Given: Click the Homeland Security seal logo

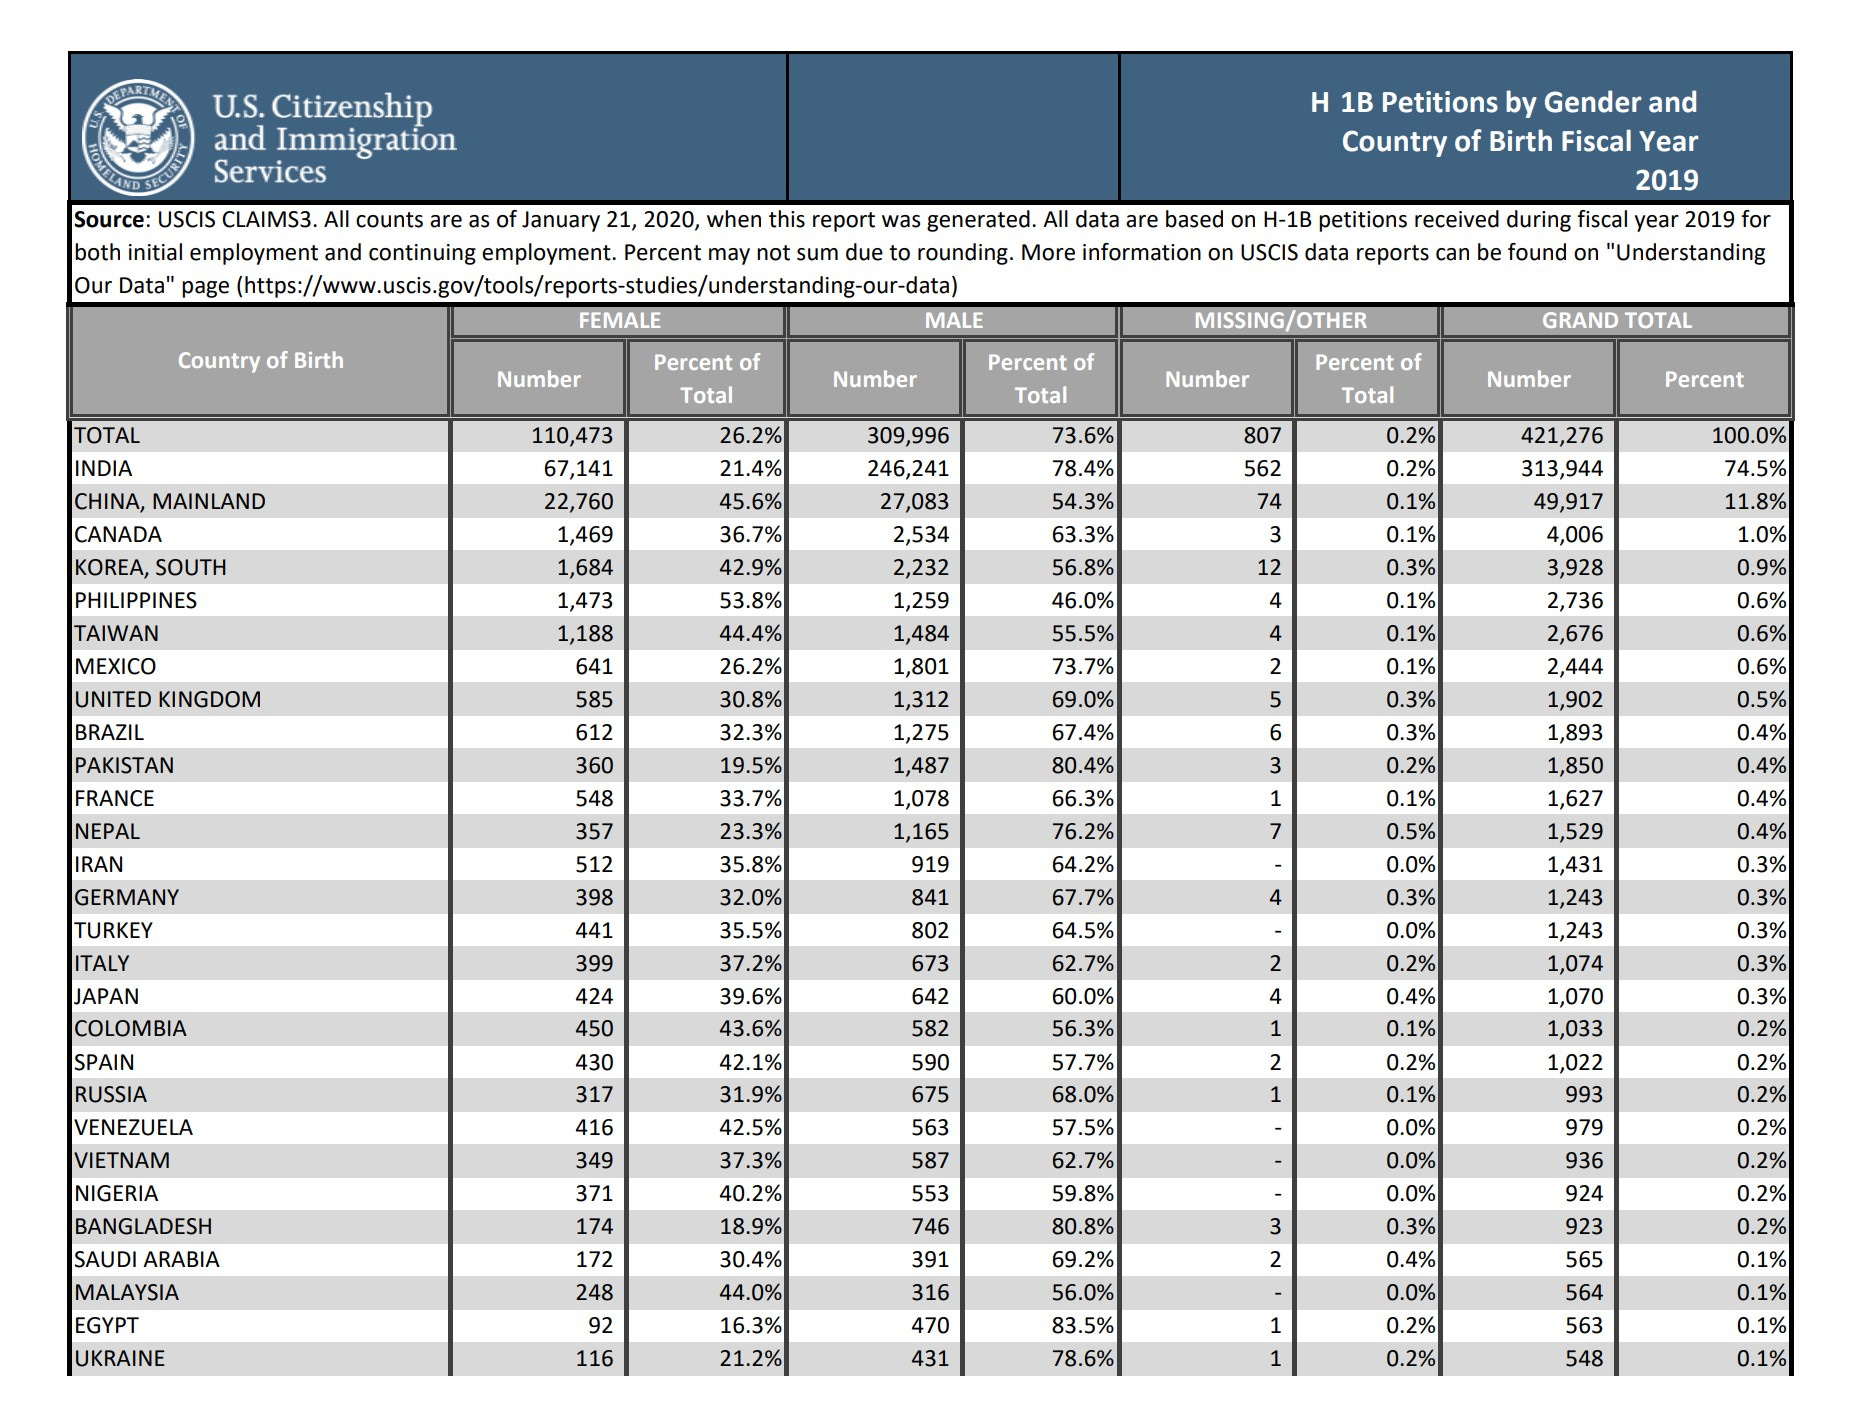Looking at the screenshot, I should tap(138, 137).
